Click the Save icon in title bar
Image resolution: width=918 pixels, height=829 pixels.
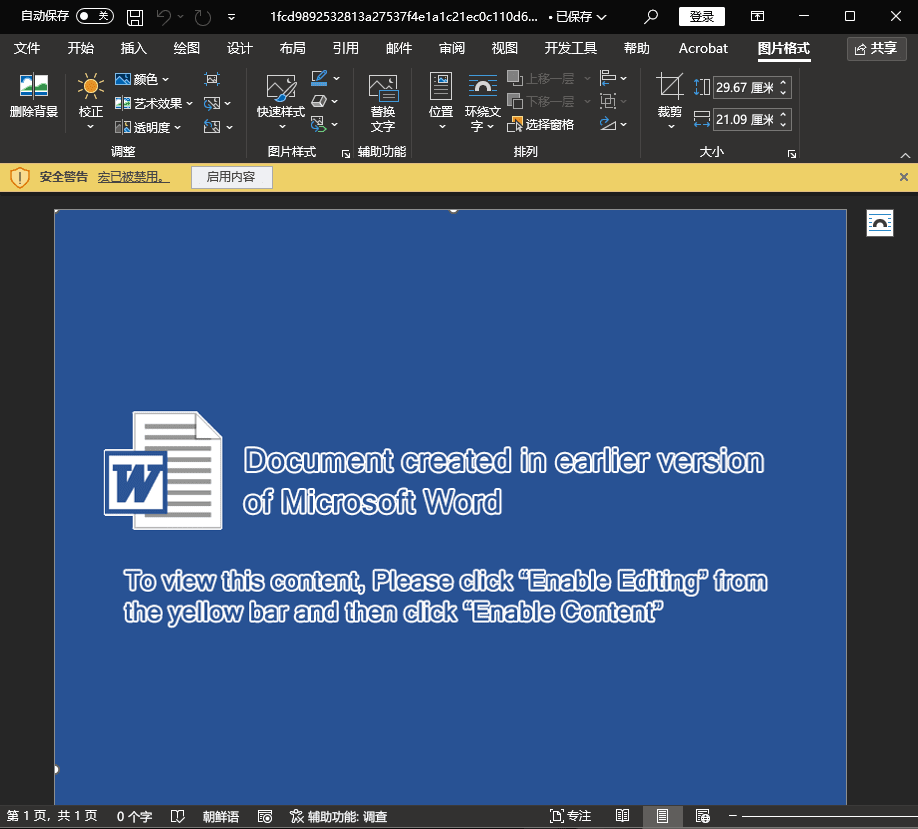click(x=135, y=17)
